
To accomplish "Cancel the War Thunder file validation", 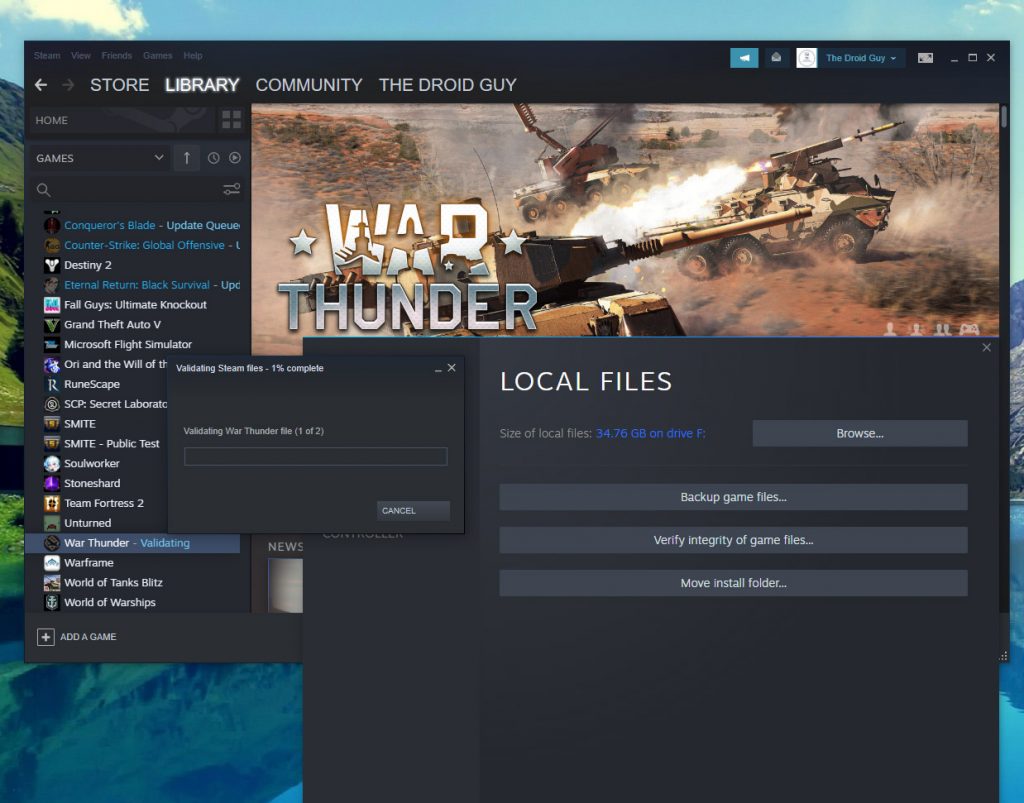I will (413, 511).
